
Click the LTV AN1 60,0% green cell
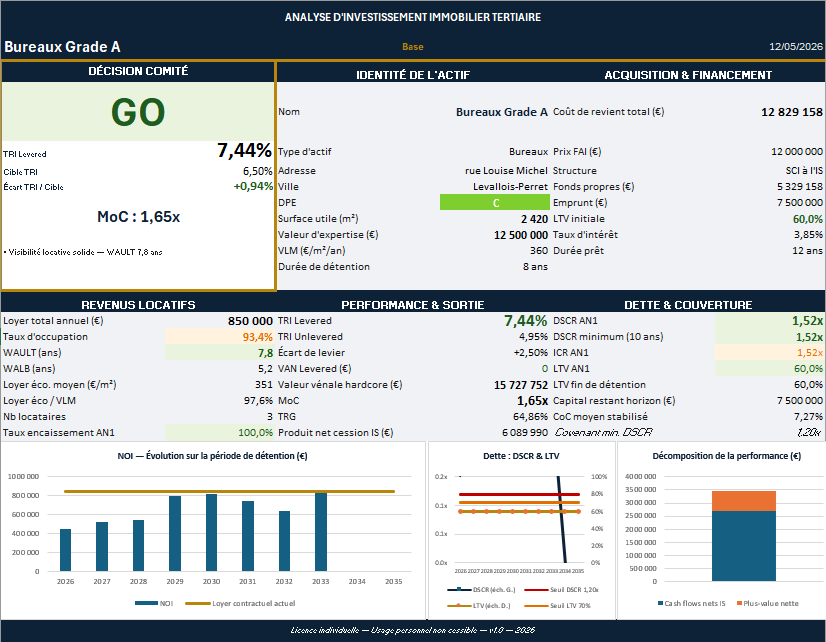769,369
